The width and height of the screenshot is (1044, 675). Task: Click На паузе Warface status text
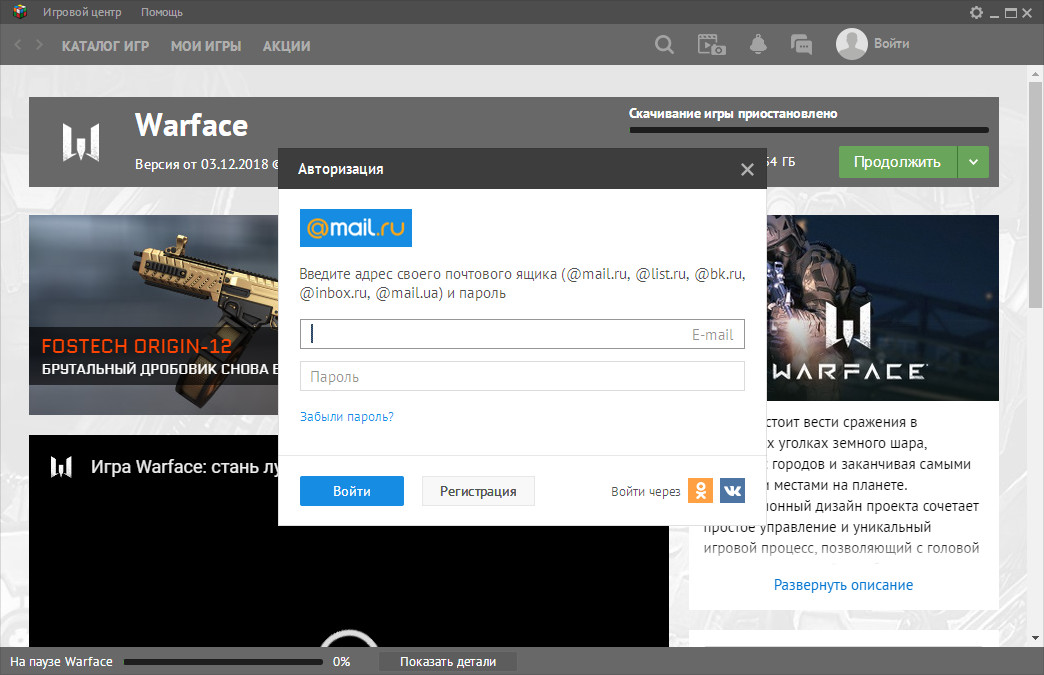(x=61, y=662)
